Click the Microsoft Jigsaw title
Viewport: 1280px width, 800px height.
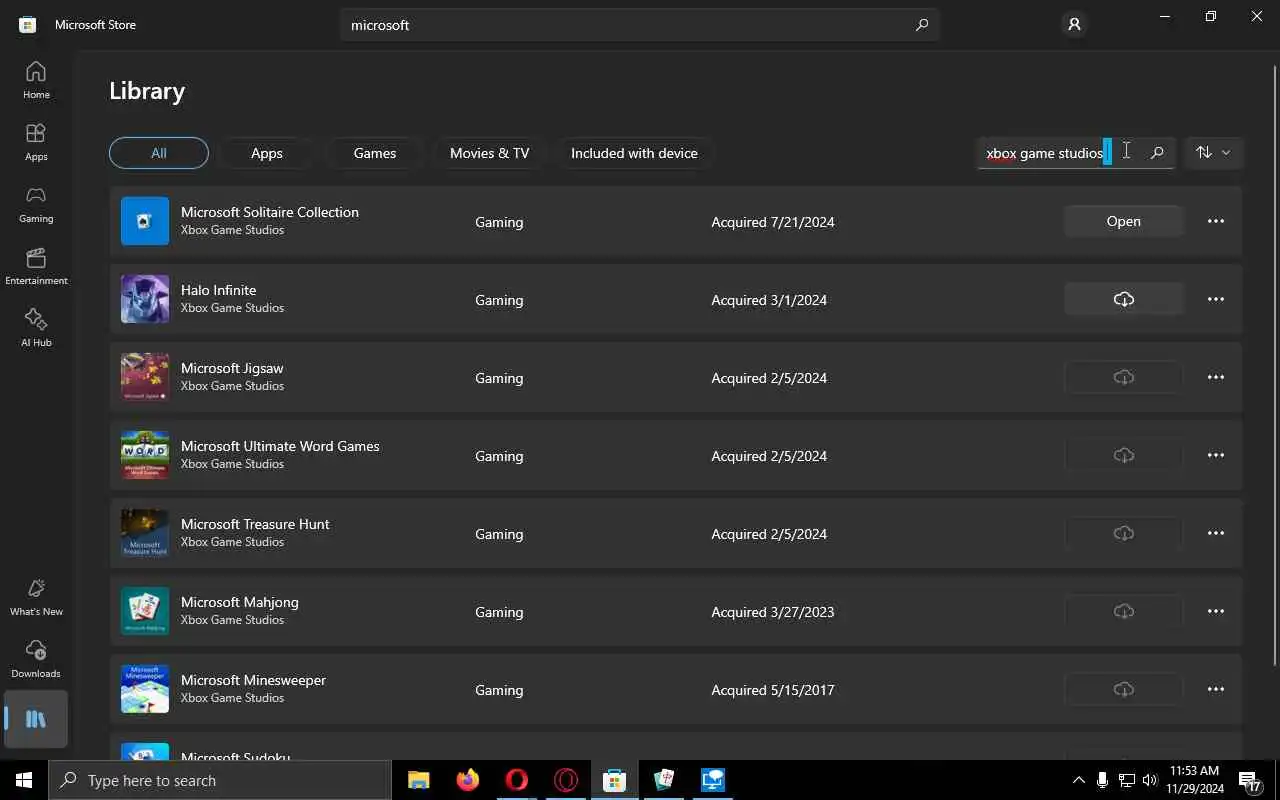pos(232,368)
